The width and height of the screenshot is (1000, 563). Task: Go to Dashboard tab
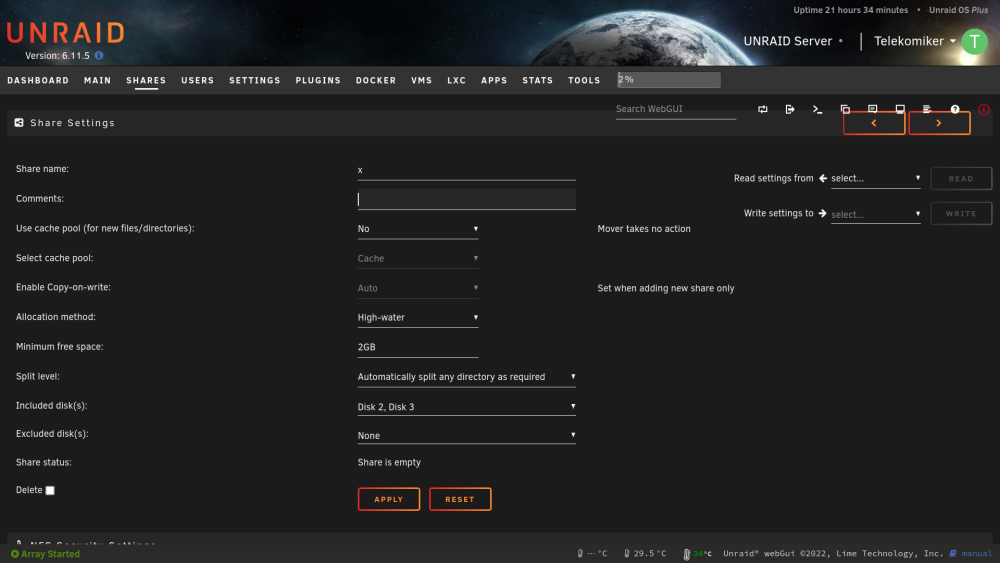[x=38, y=80]
